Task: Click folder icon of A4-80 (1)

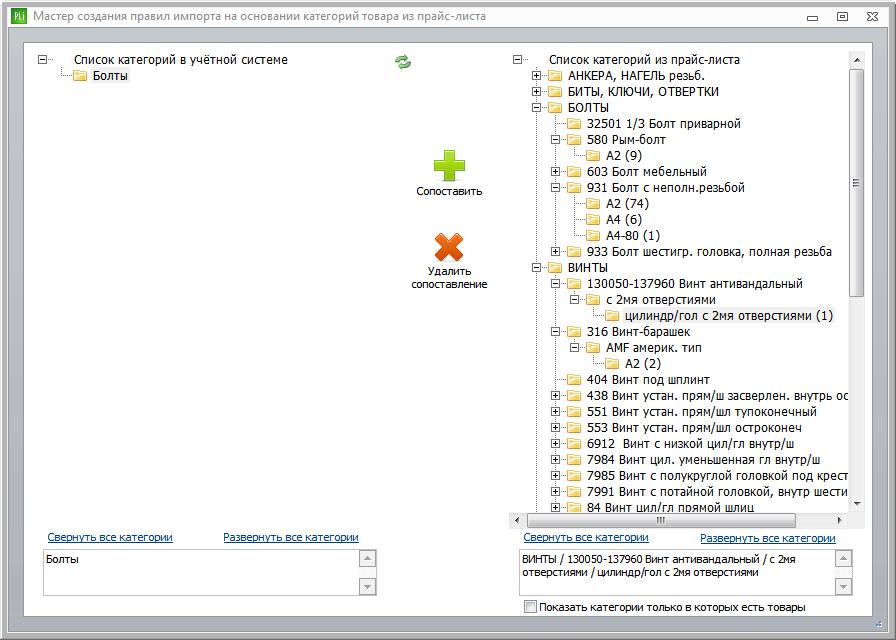Action: (x=593, y=235)
